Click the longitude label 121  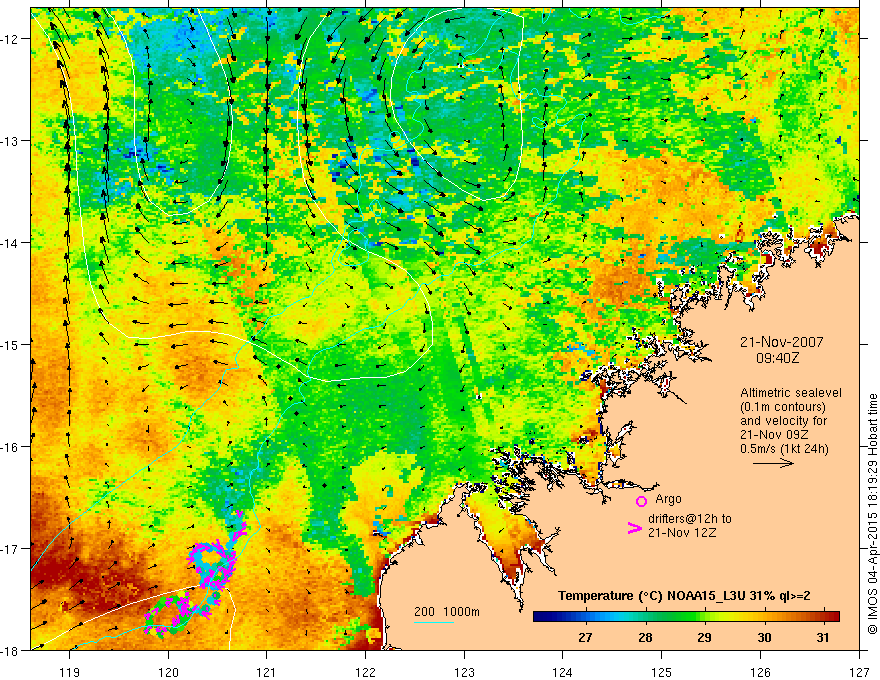pyautogui.click(x=267, y=672)
